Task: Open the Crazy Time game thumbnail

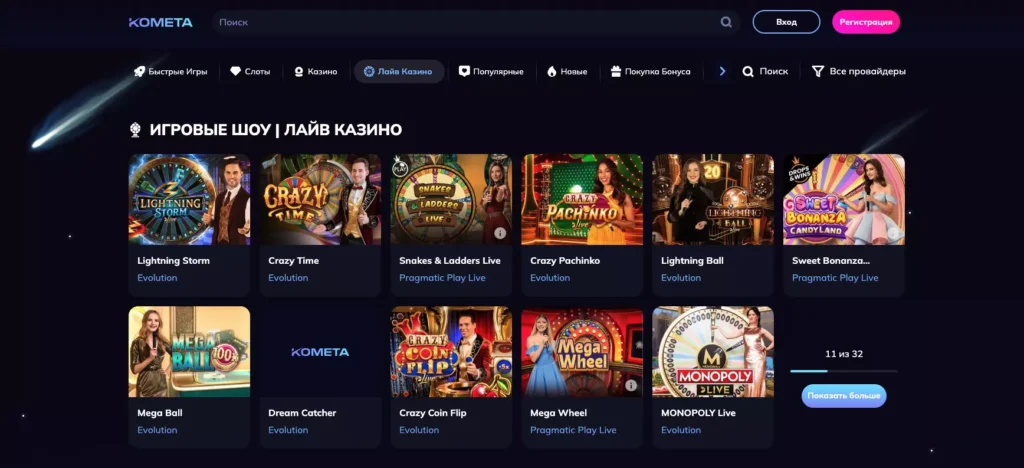Action: 320,199
